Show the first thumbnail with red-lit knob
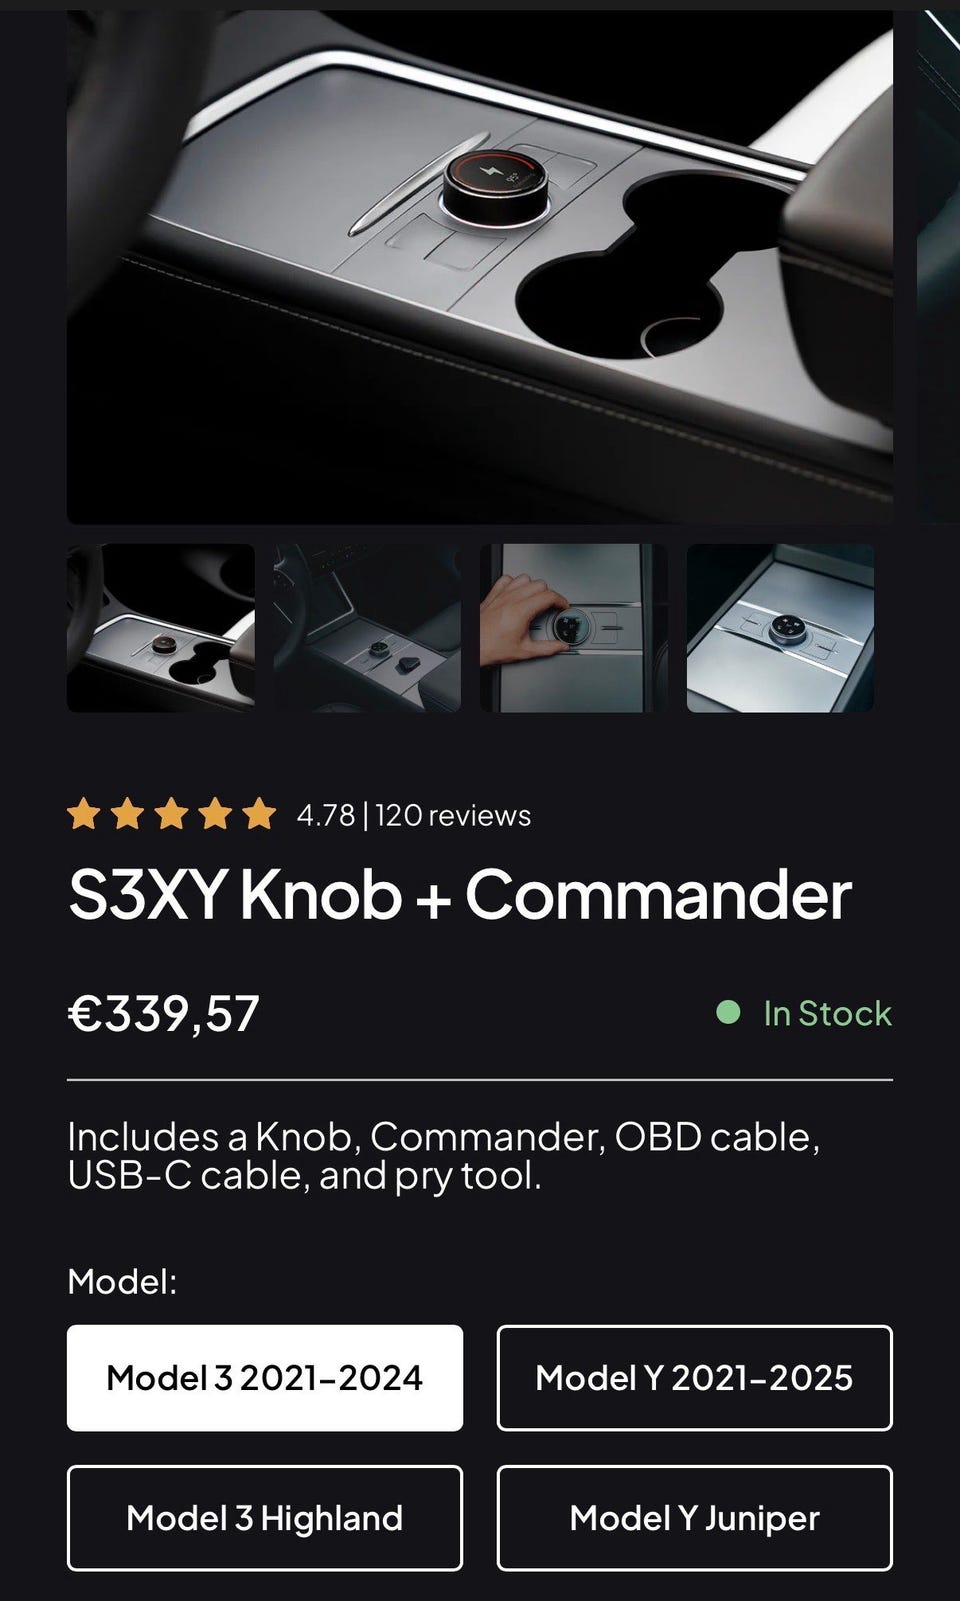The width and height of the screenshot is (960, 1601). click(161, 628)
